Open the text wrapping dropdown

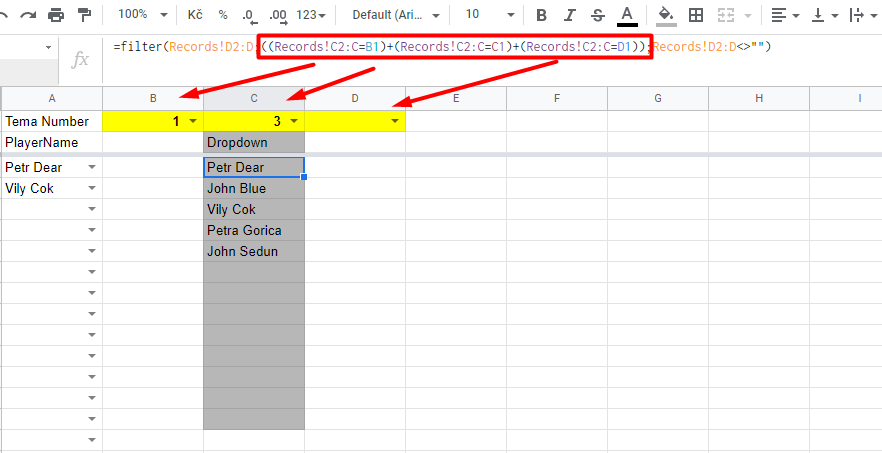[x=863, y=16]
